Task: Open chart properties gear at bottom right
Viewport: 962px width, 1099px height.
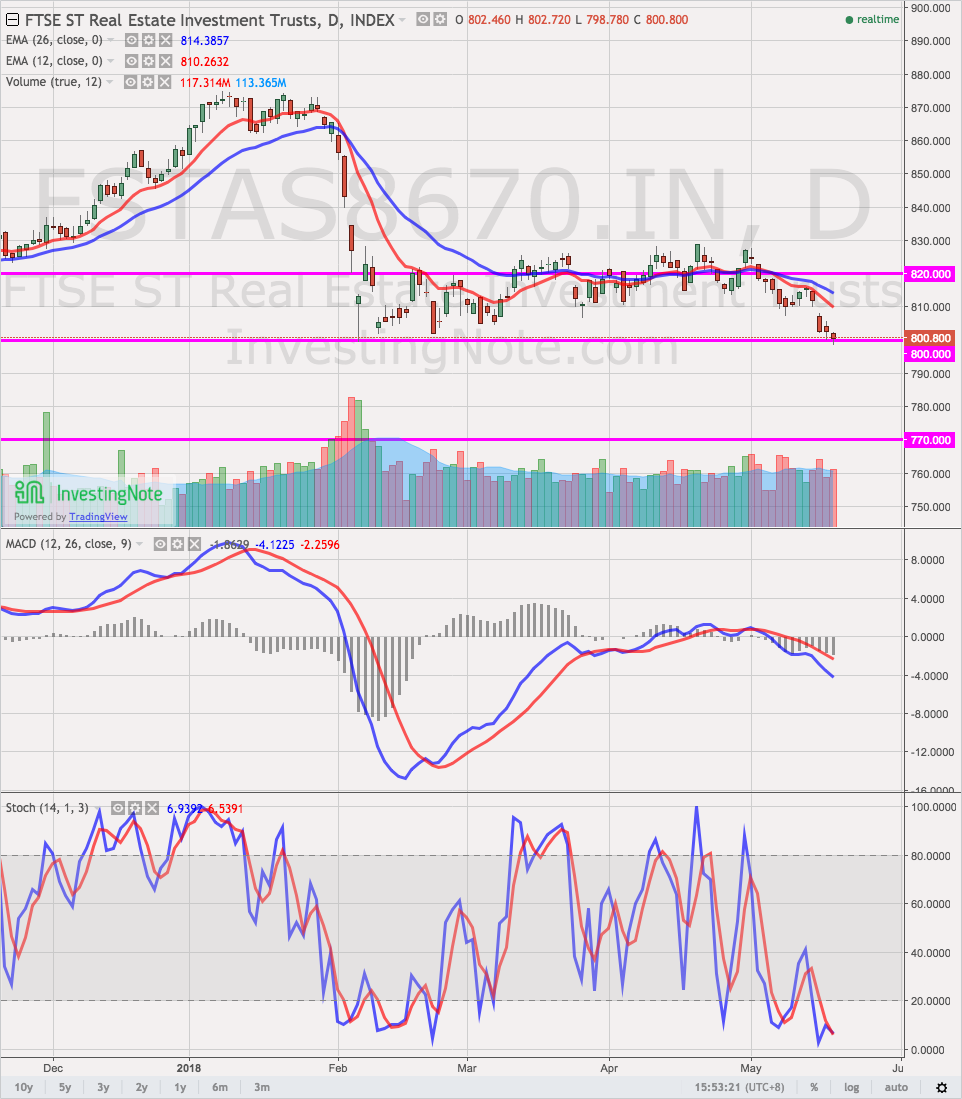Action: [x=941, y=1087]
